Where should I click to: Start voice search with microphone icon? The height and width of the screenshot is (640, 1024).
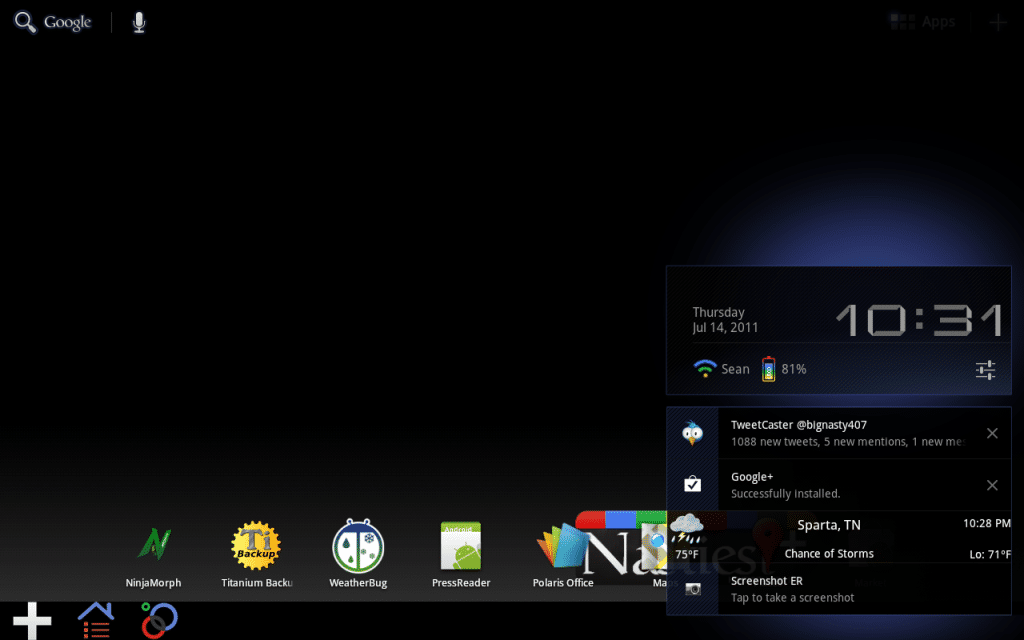(138, 22)
